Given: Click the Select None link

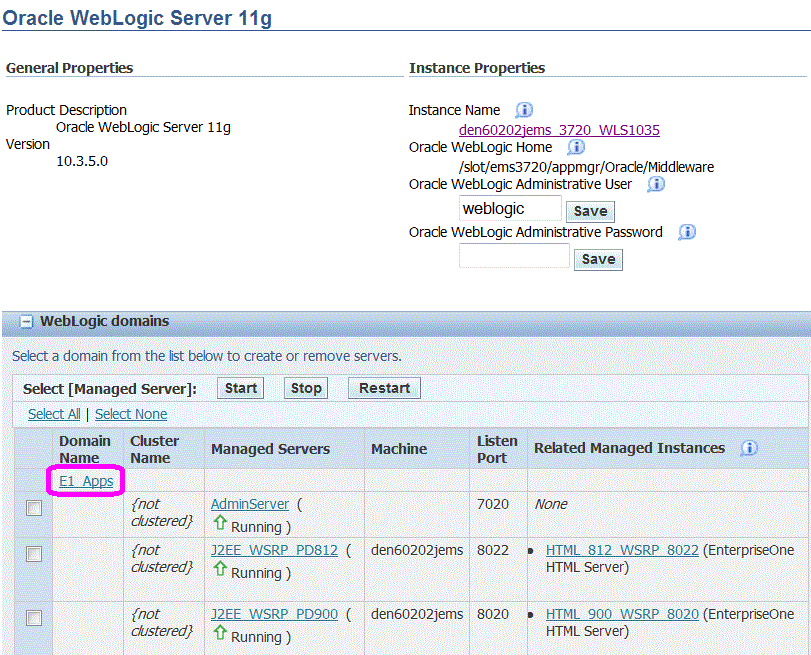Looking at the screenshot, I should point(131,414).
